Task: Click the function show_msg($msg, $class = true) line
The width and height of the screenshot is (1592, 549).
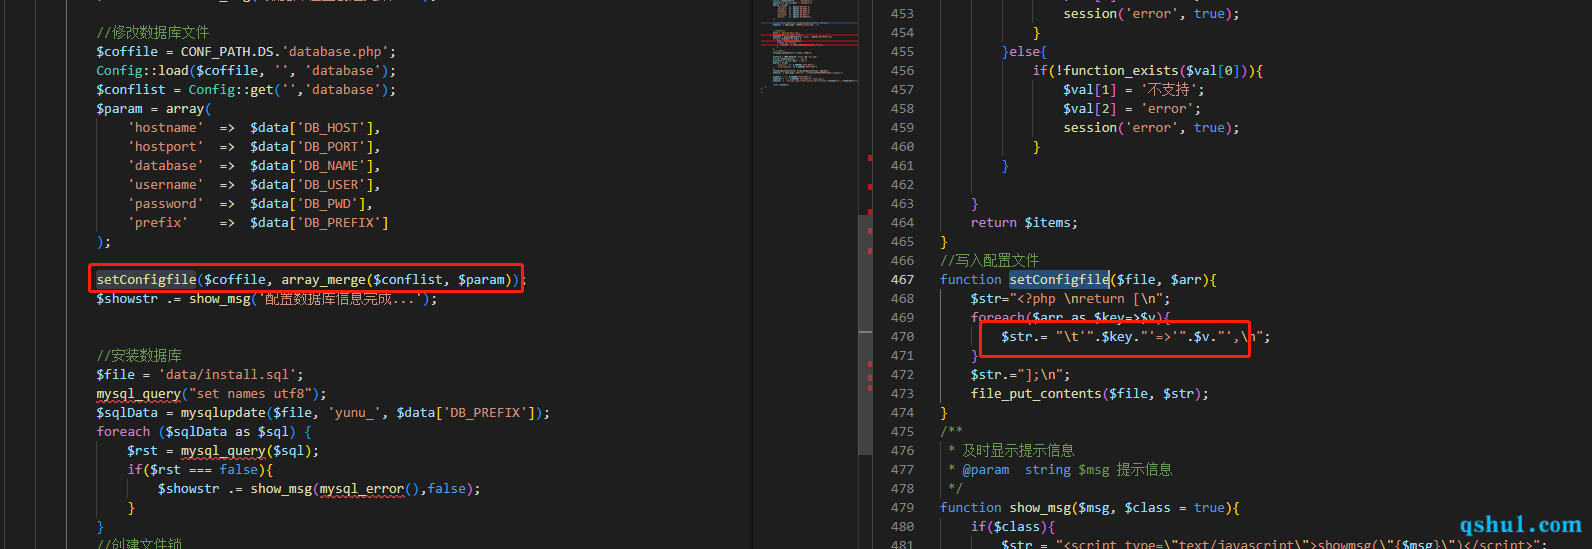Action: 1090,508
